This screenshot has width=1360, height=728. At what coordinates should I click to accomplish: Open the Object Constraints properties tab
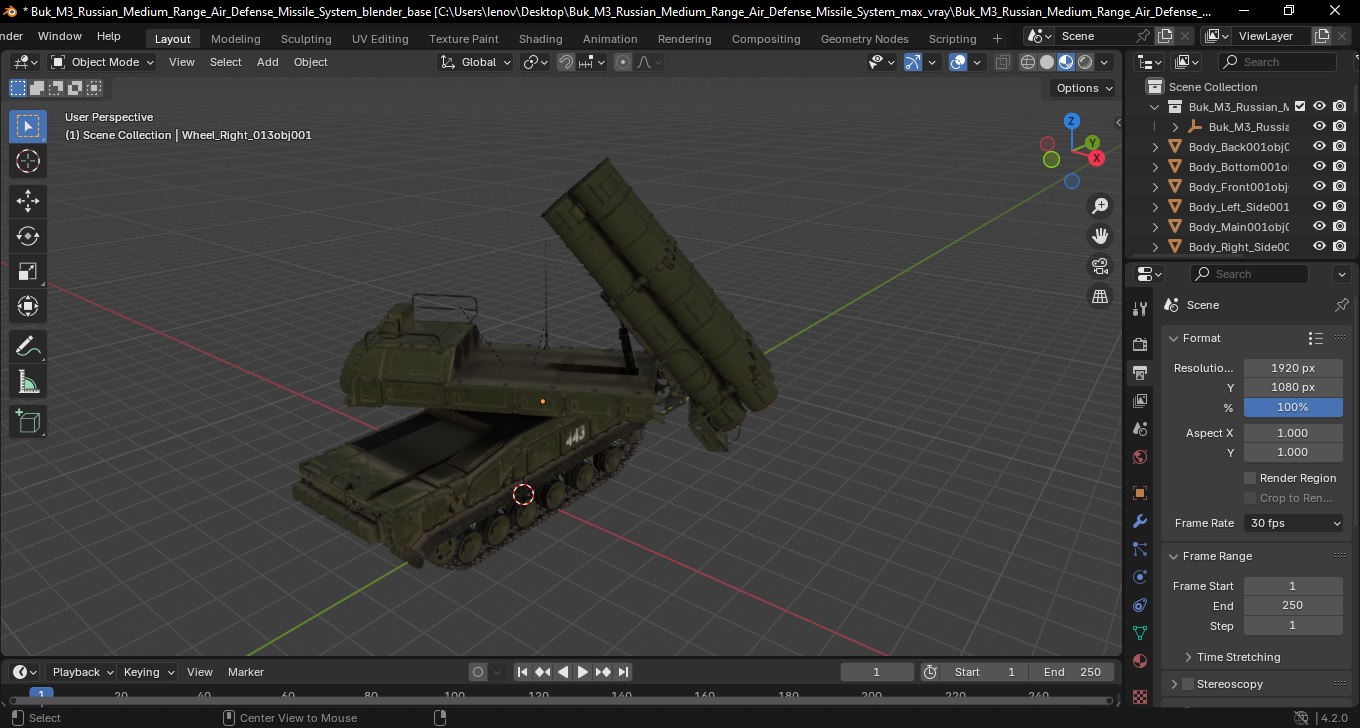coord(1140,605)
